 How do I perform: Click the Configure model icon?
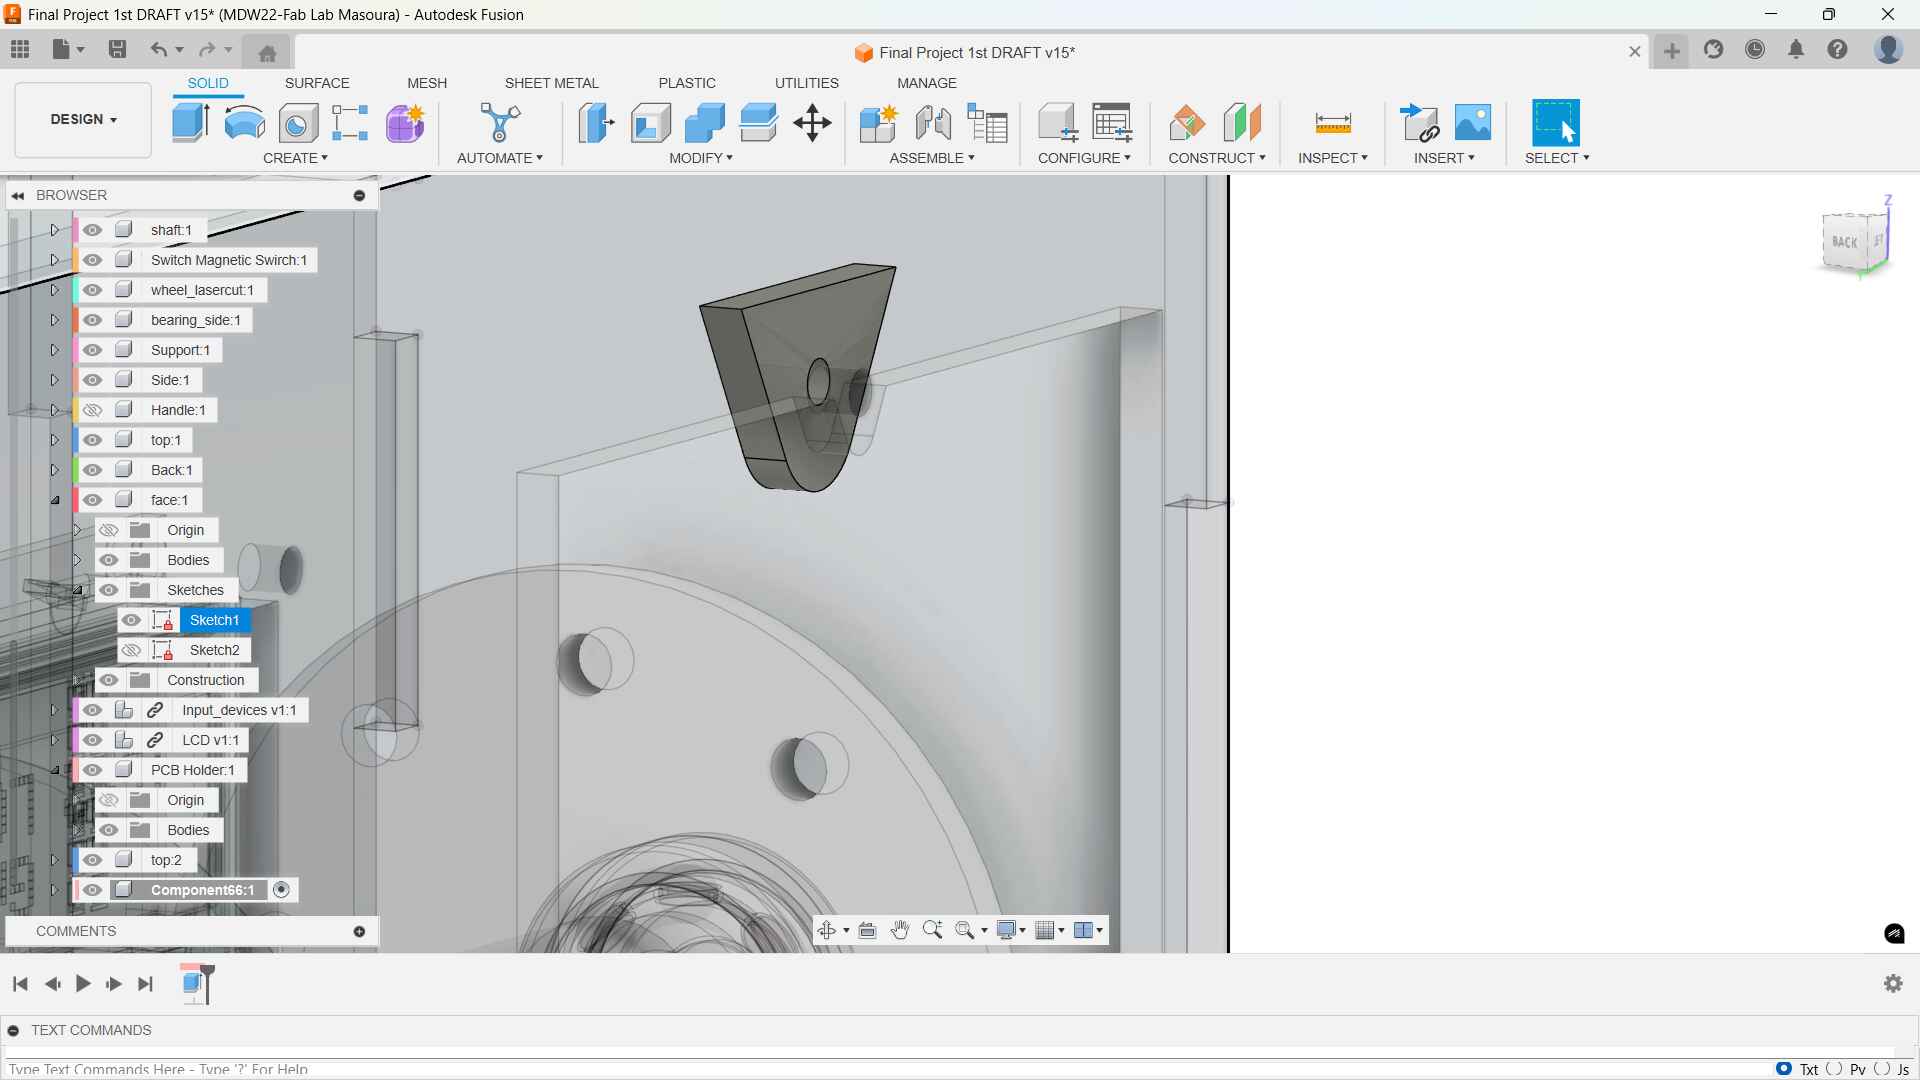pyautogui.click(x=1058, y=123)
